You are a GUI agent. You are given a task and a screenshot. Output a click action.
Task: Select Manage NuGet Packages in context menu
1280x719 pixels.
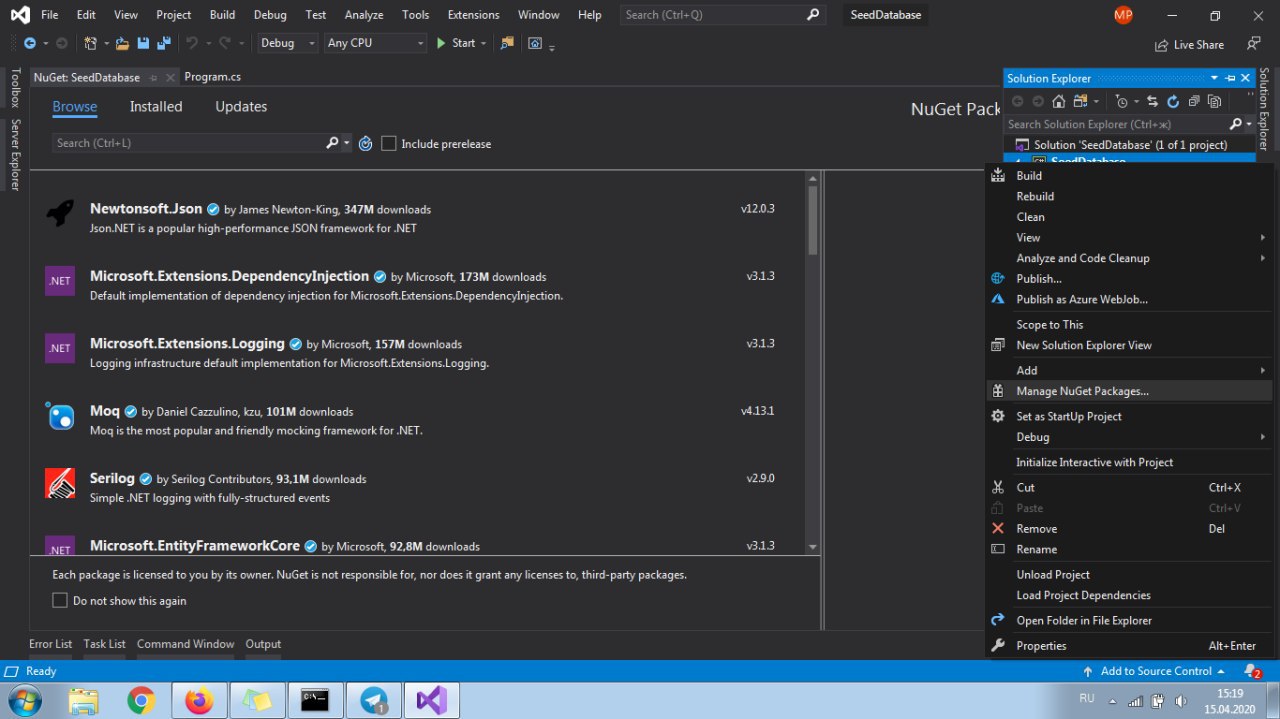pyautogui.click(x=1129, y=391)
